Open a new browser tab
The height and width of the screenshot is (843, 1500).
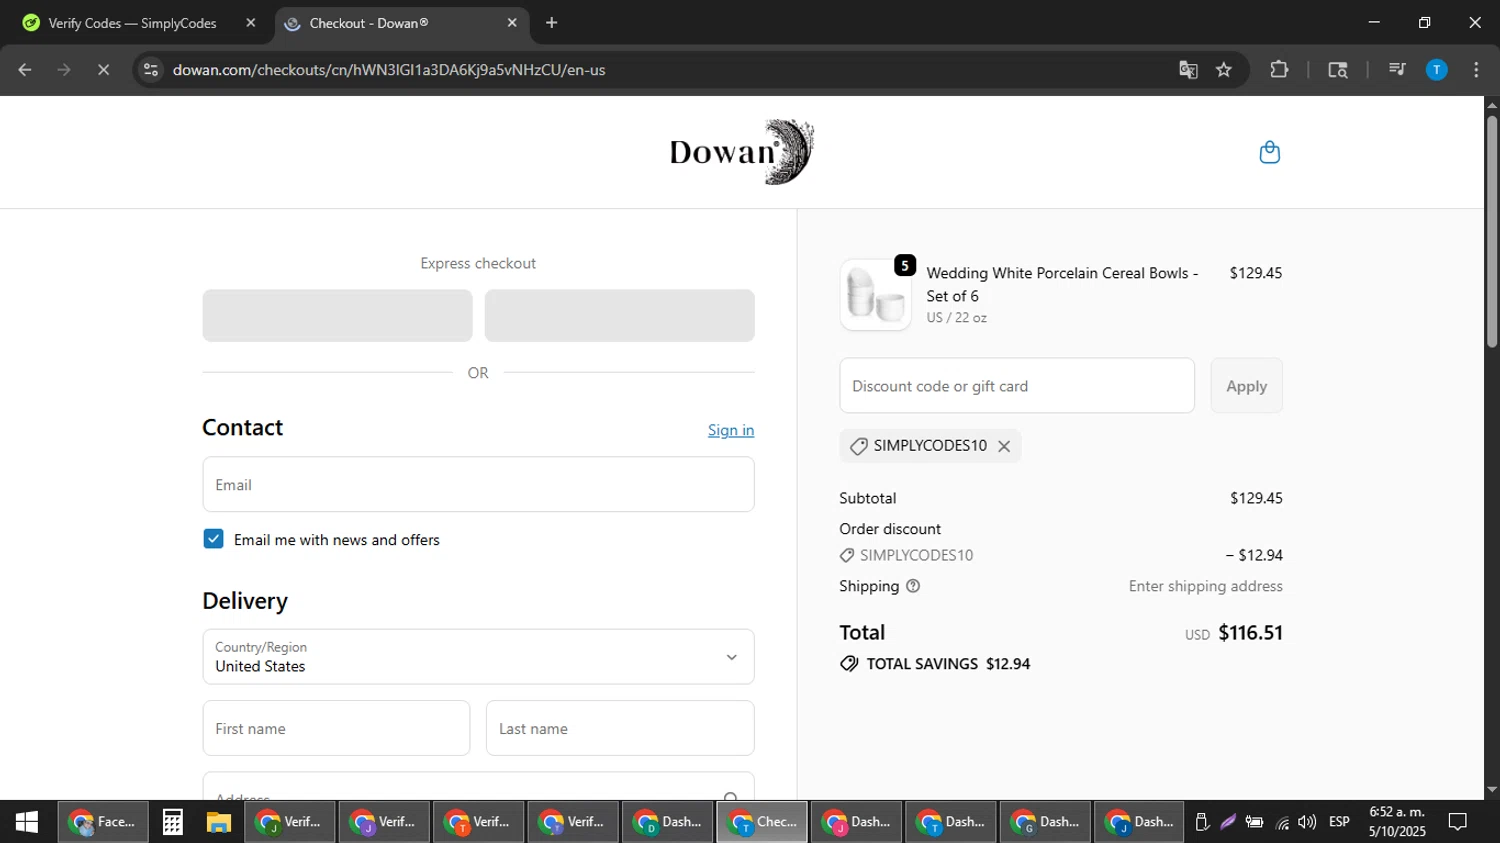[x=551, y=23]
